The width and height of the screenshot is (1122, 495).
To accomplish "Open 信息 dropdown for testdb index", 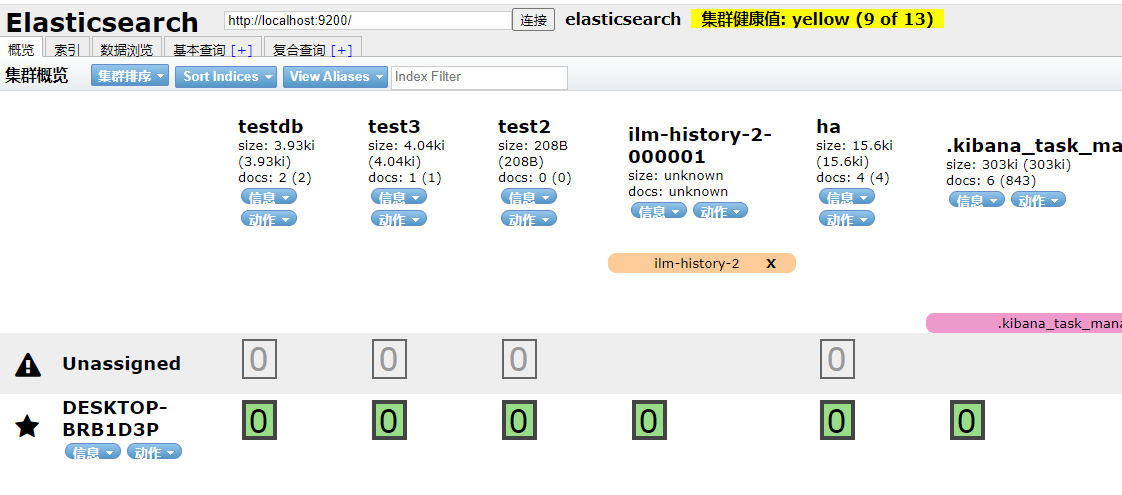I will 268,197.
